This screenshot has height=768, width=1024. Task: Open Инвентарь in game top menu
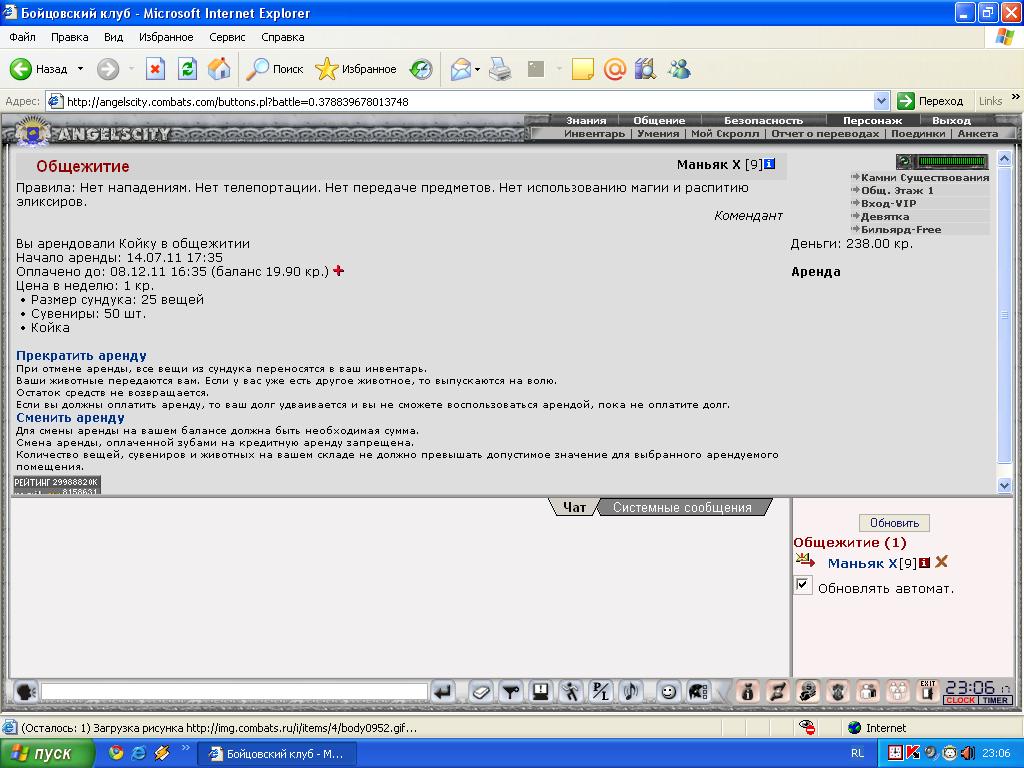click(x=594, y=134)
